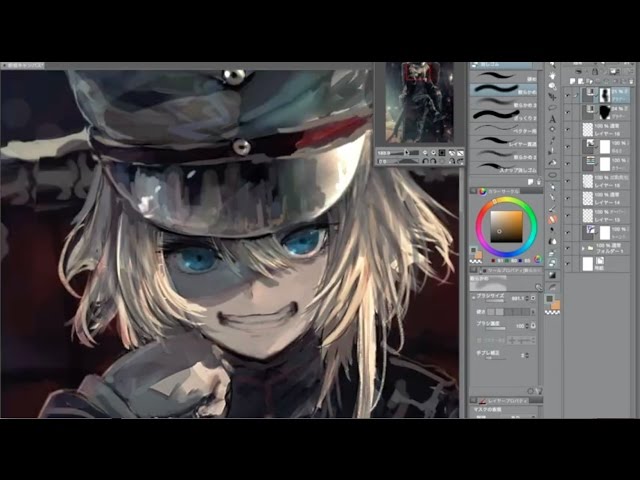Hide the レイヤー 14 layer
The height and width of the screenshot is (480, 640).
point(567,198)
